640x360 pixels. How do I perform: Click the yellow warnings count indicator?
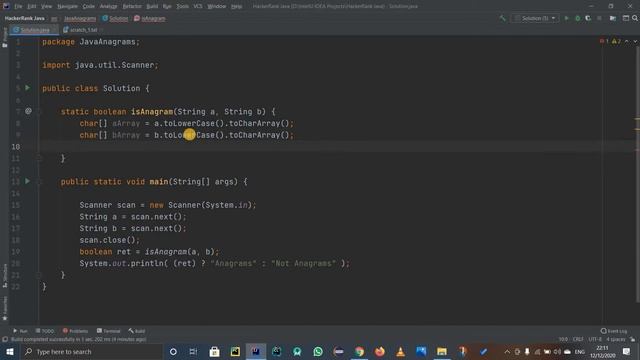pos(616,41)
